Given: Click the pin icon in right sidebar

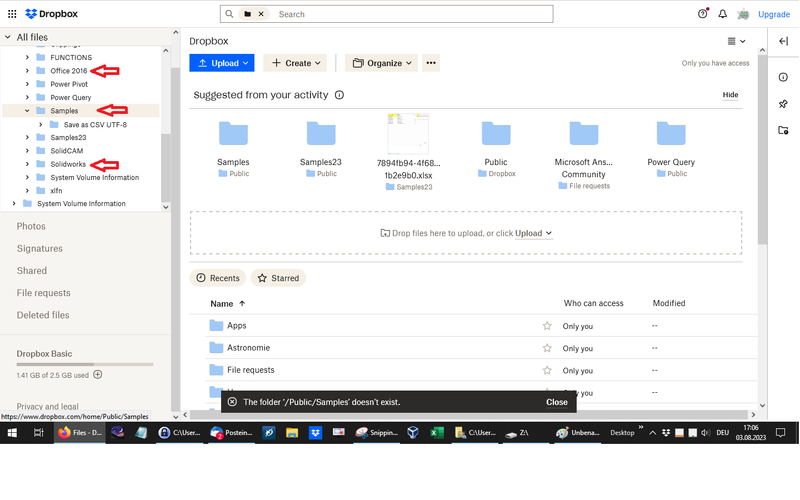Looking at the screenshot, I should point(783,104).
